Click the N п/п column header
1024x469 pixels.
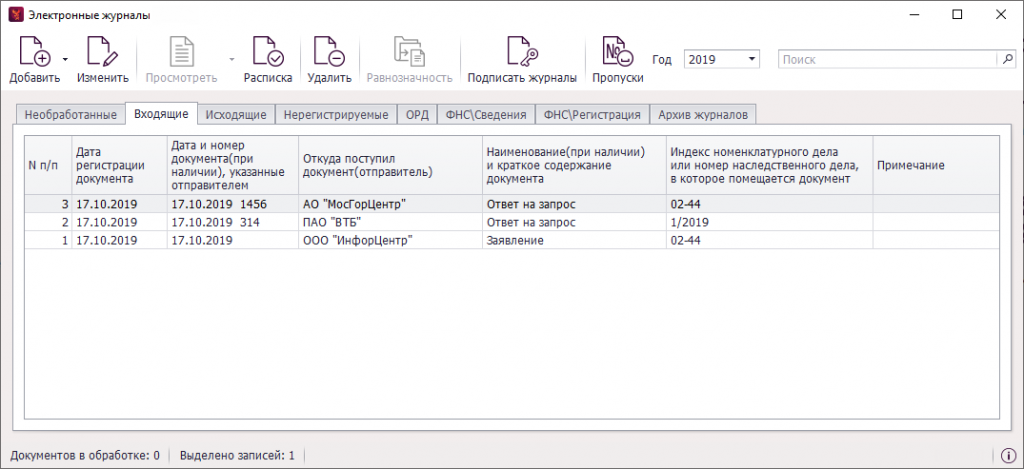coord(48,165)
